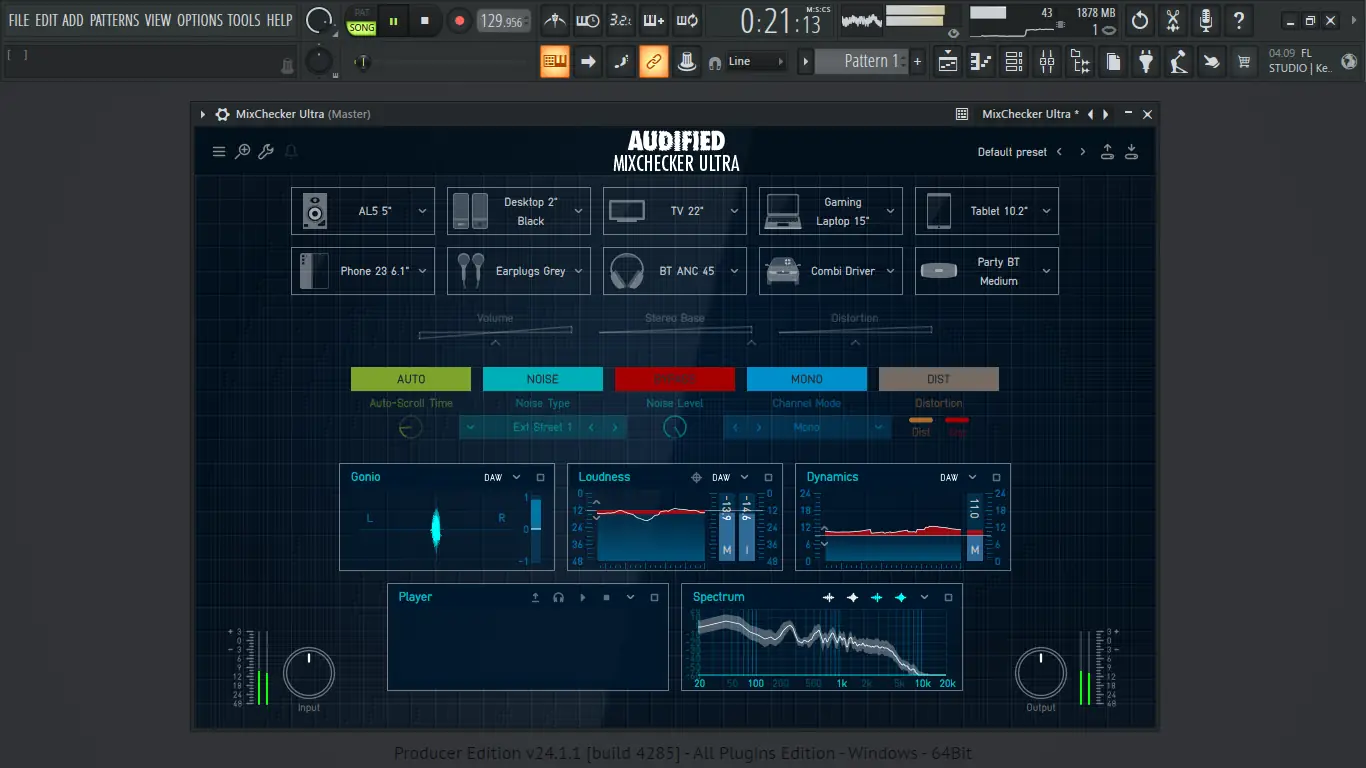The width and height of the screenshot is (1366, 768).
Task: Open the PATTERNS menu
Action: tap(115, 20)
